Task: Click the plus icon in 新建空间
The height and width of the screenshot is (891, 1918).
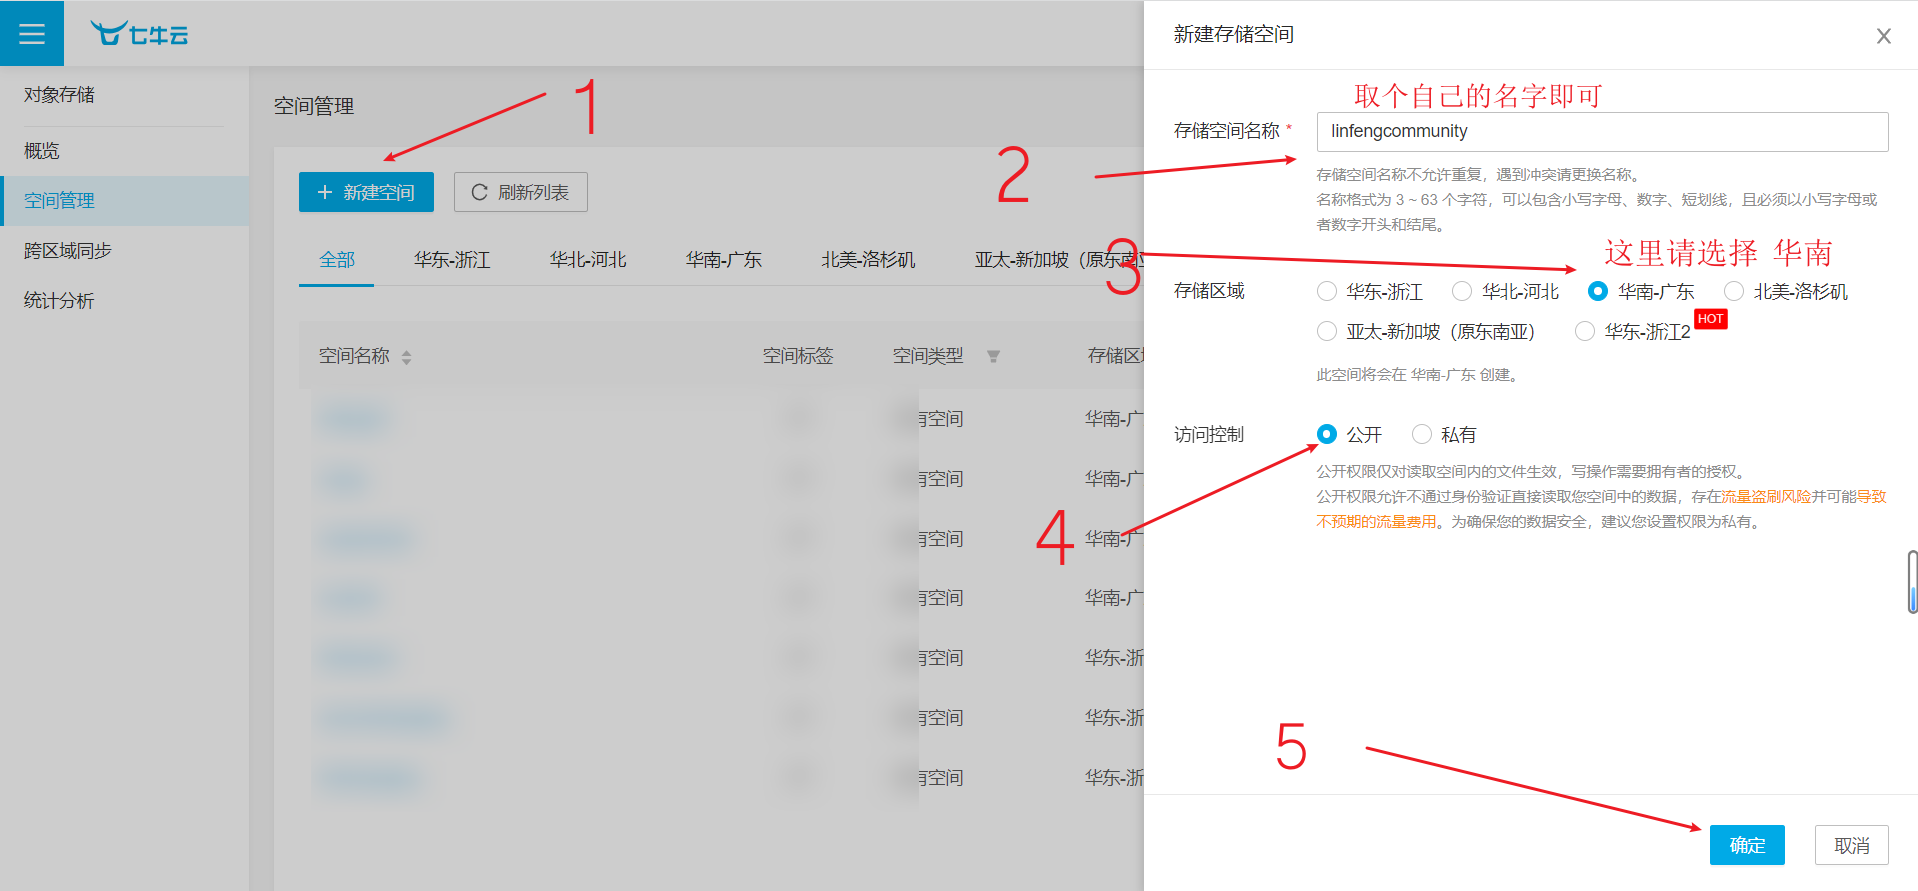Action: [324, 192]
